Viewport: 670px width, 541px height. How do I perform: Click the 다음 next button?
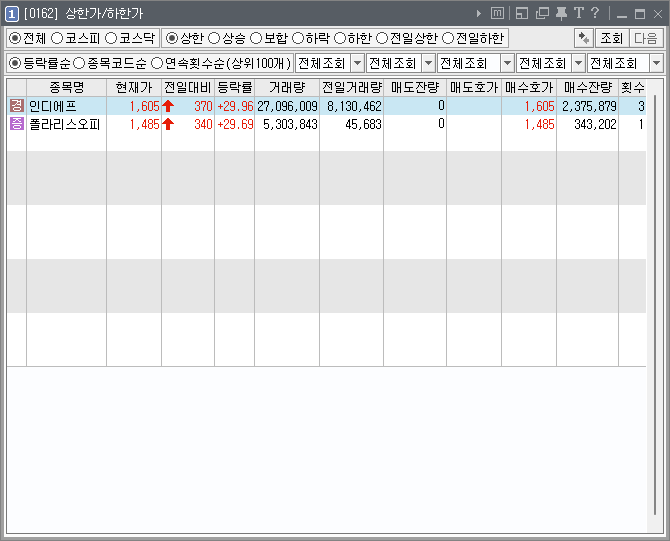(x=646, y=38)
